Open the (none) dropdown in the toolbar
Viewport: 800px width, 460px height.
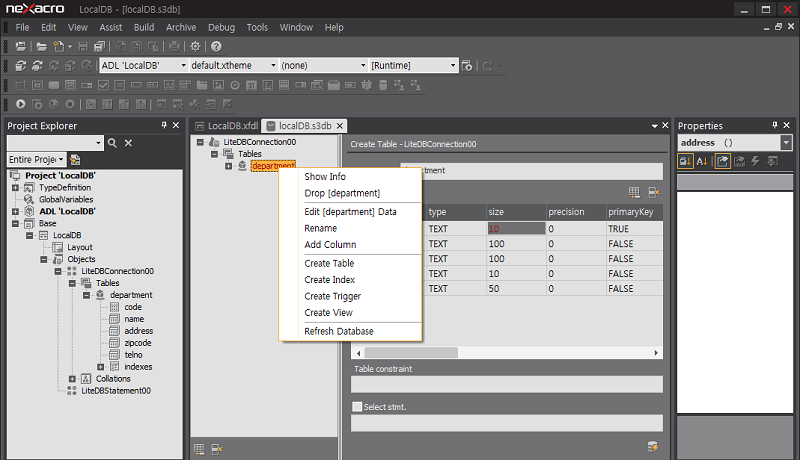pos(363,66)
